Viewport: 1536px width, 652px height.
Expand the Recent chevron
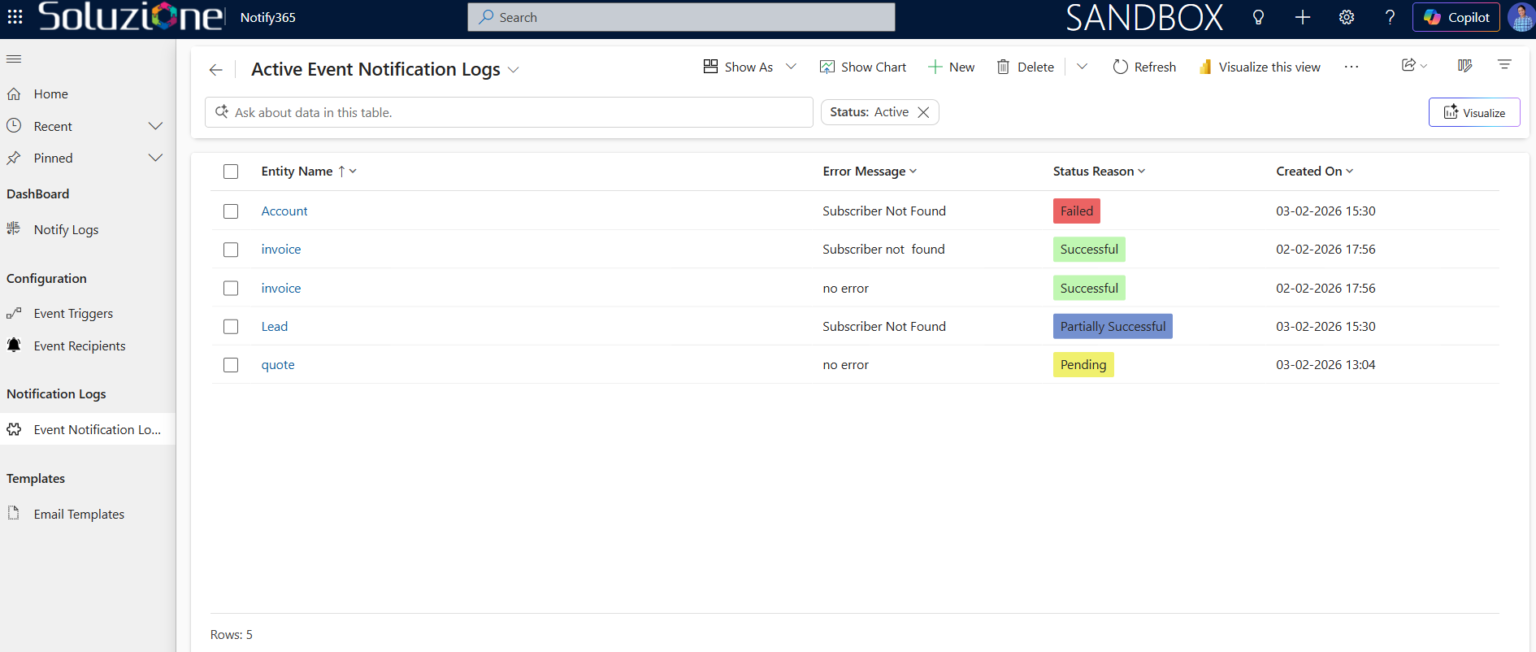tap(155, 126)
